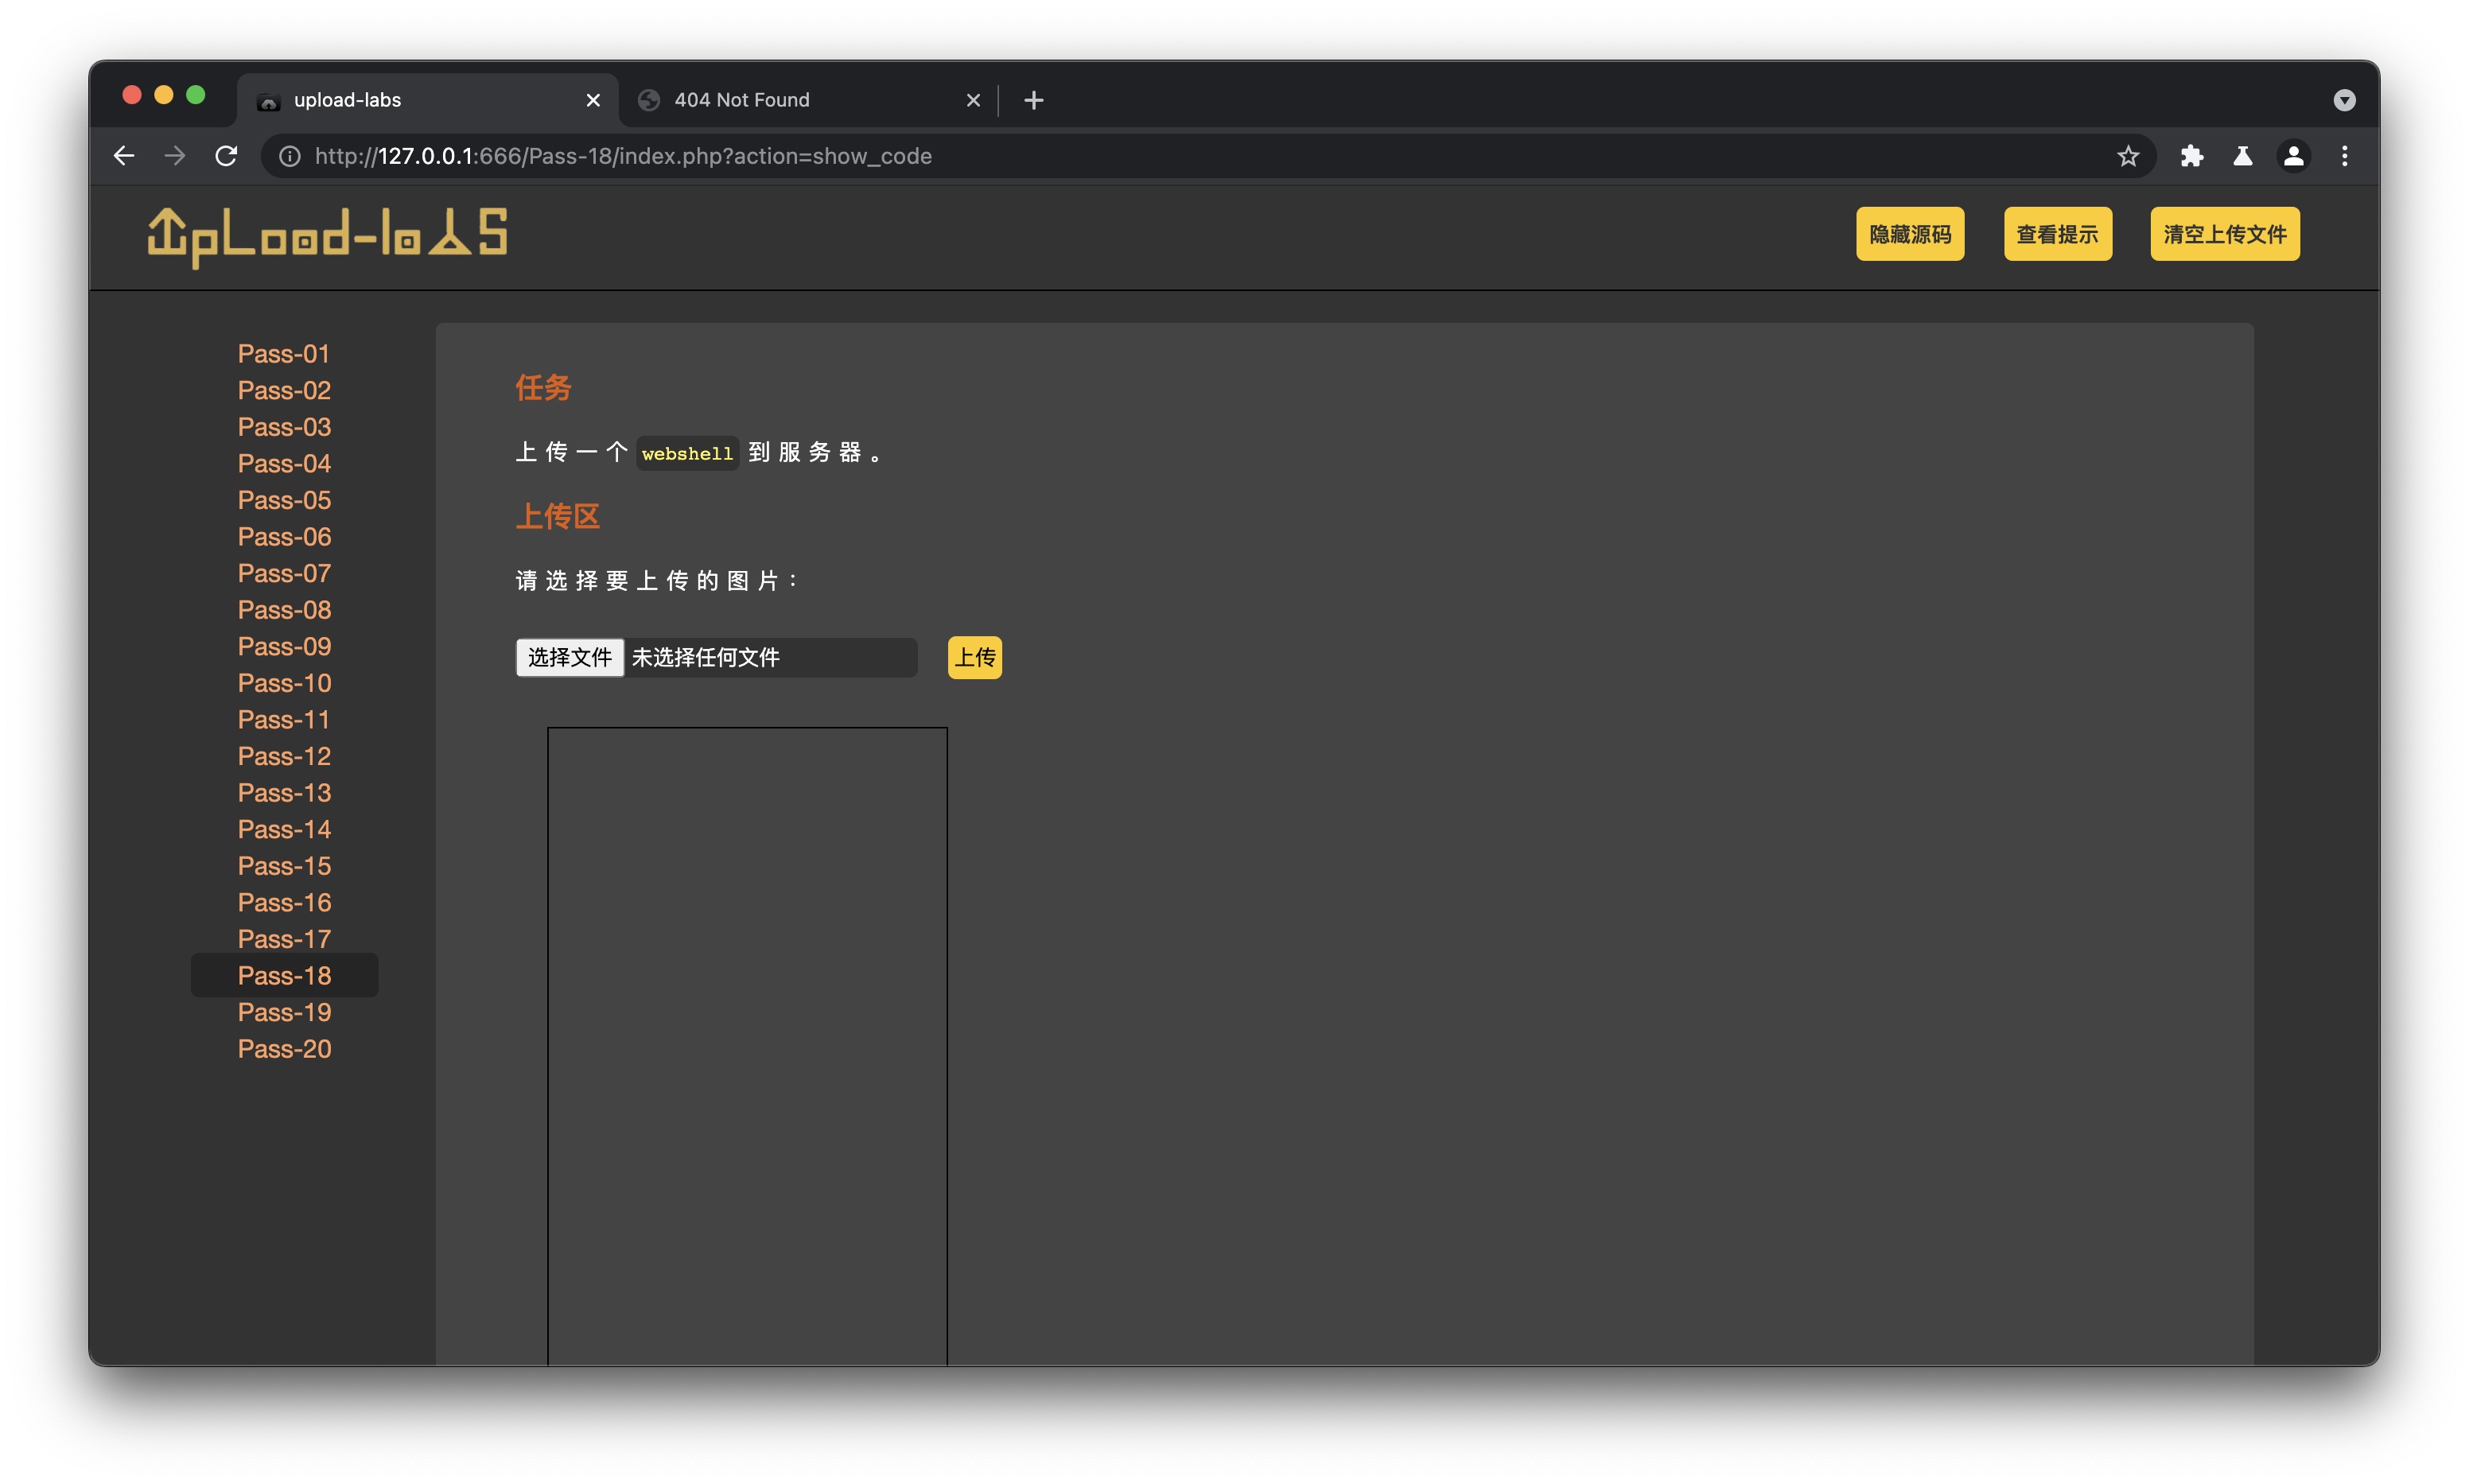Open the Chrome three-dot menu
The width and height of the screenshot is (2469, 1484).
[2344, 156]
